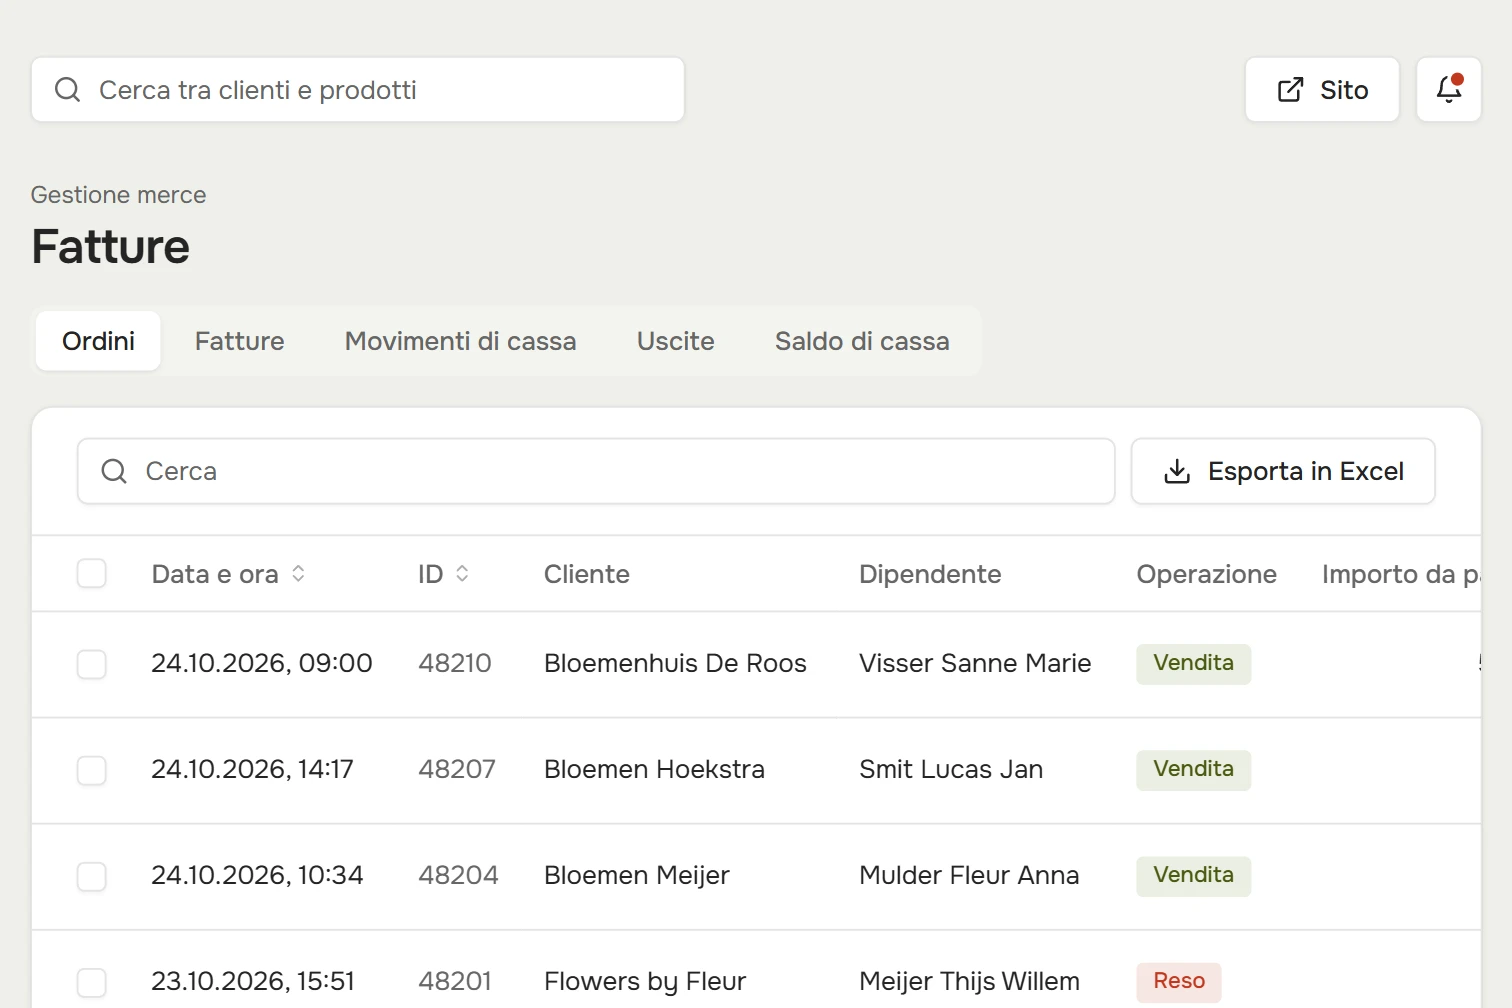Screen dimensions: 1512x1008
Task: Sort by ID column arrows
Action: tap(462, 574)
